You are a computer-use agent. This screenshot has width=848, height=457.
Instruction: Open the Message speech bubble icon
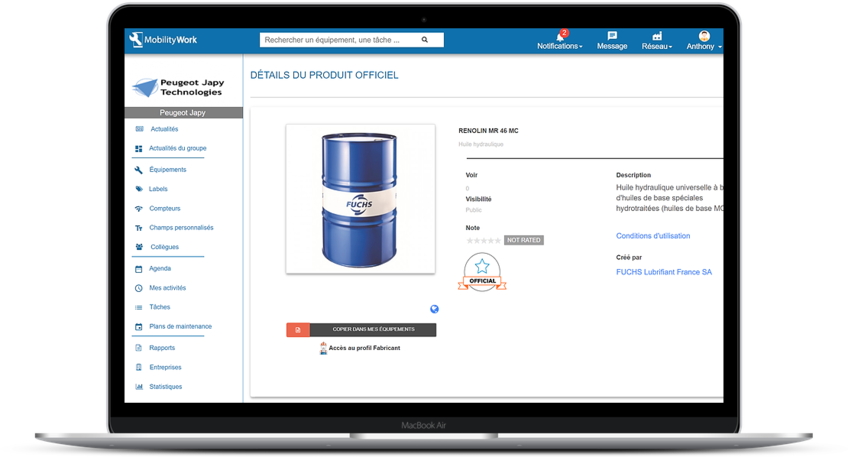(612, 36)
